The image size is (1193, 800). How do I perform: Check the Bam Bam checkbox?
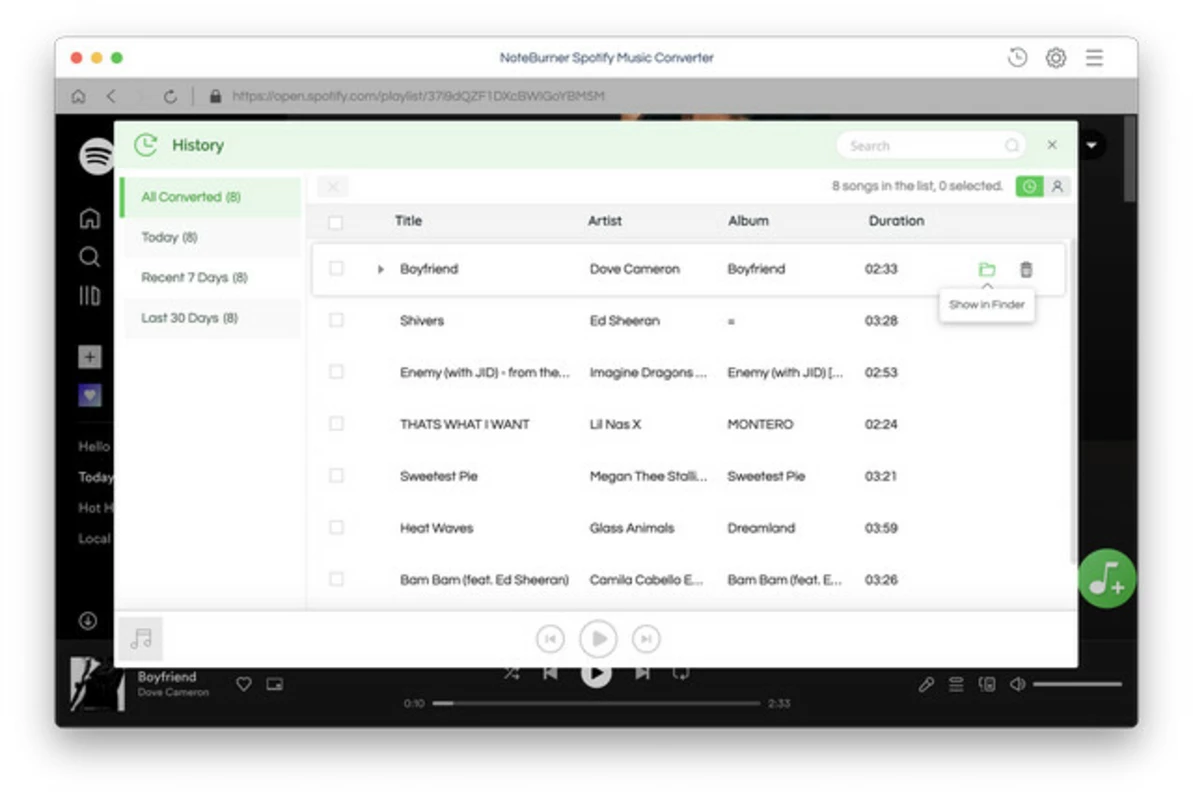[336, 578]
